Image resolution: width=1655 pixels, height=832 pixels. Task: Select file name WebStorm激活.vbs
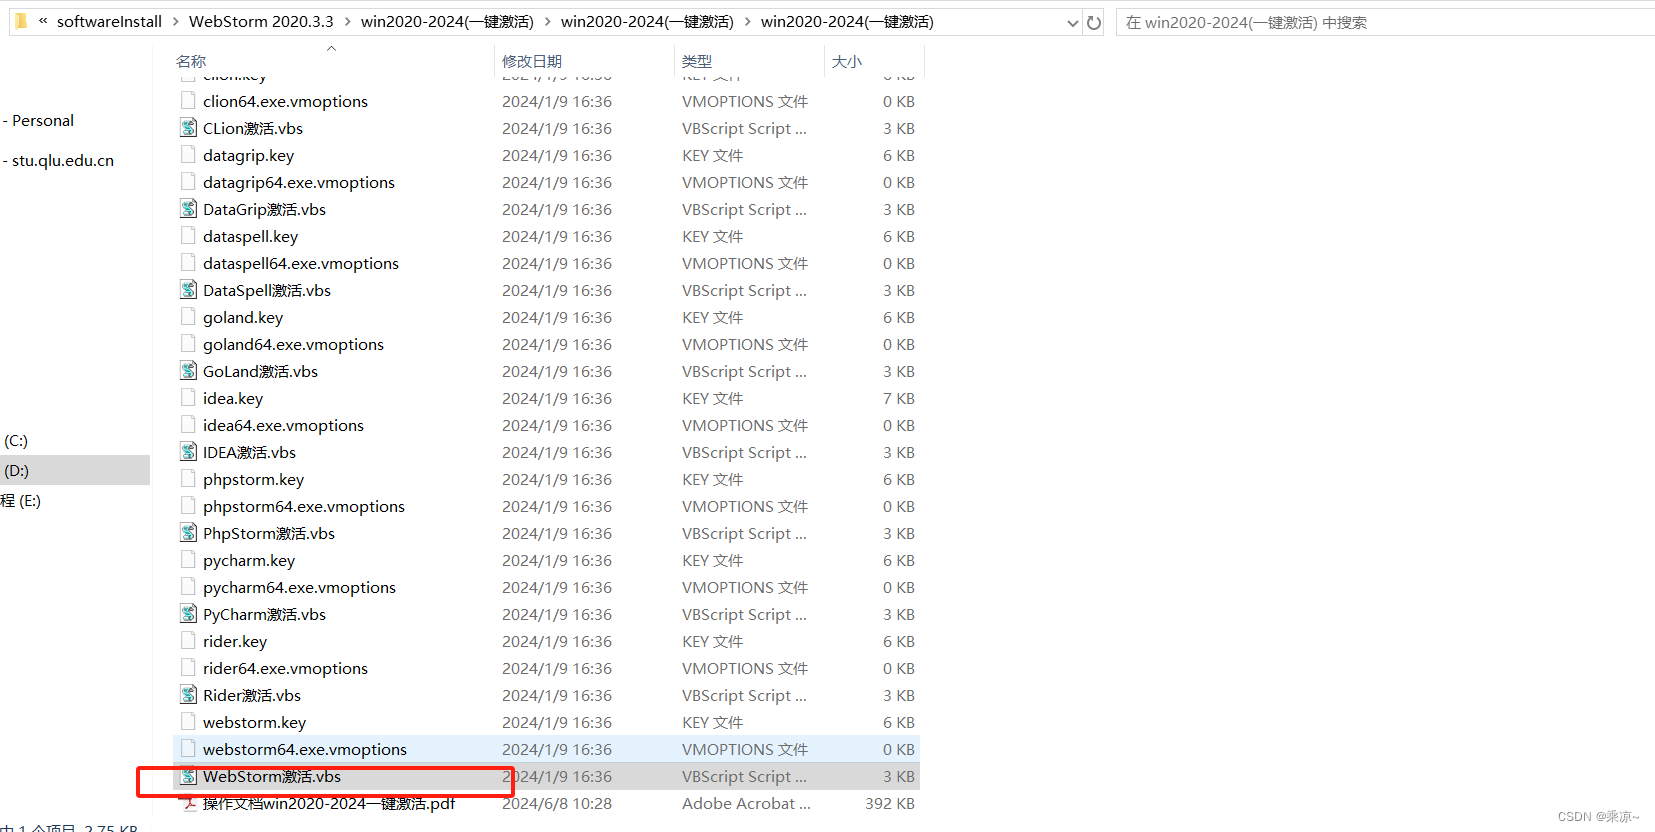coord(272,777)
